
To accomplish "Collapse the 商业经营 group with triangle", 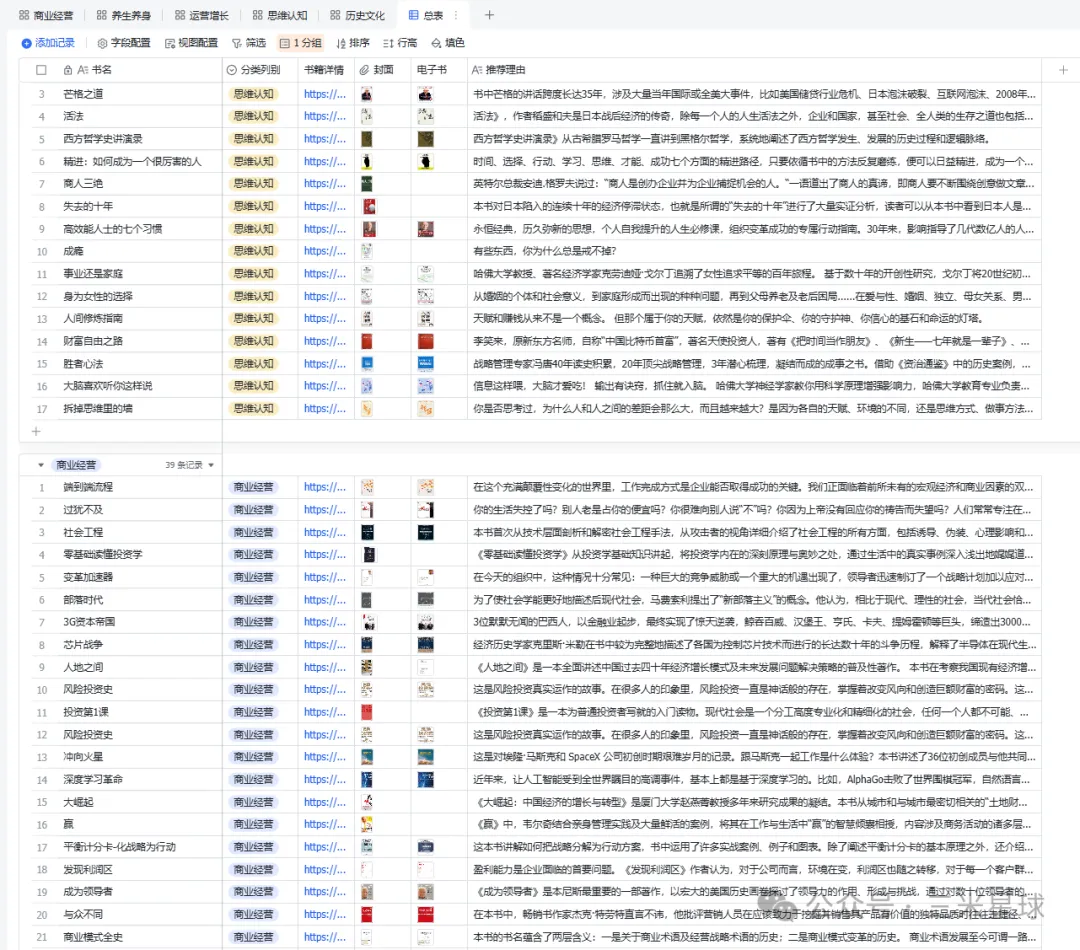I will point(41,465).
